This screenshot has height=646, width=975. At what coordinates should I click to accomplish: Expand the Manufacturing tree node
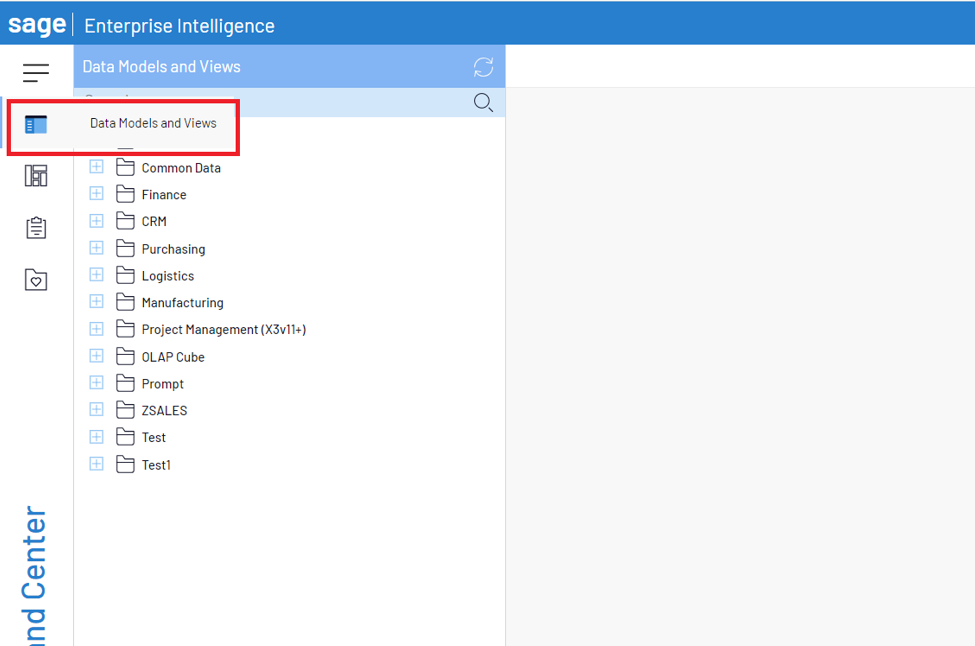point(96,301)
